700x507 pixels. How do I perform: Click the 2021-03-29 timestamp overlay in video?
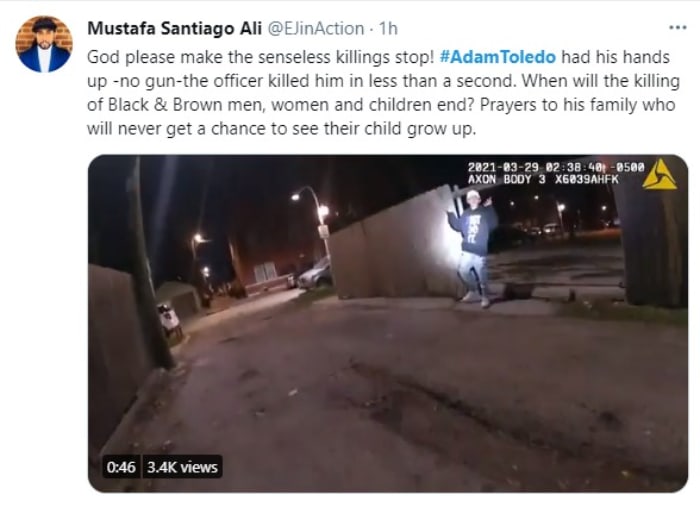tap(556, 167)
